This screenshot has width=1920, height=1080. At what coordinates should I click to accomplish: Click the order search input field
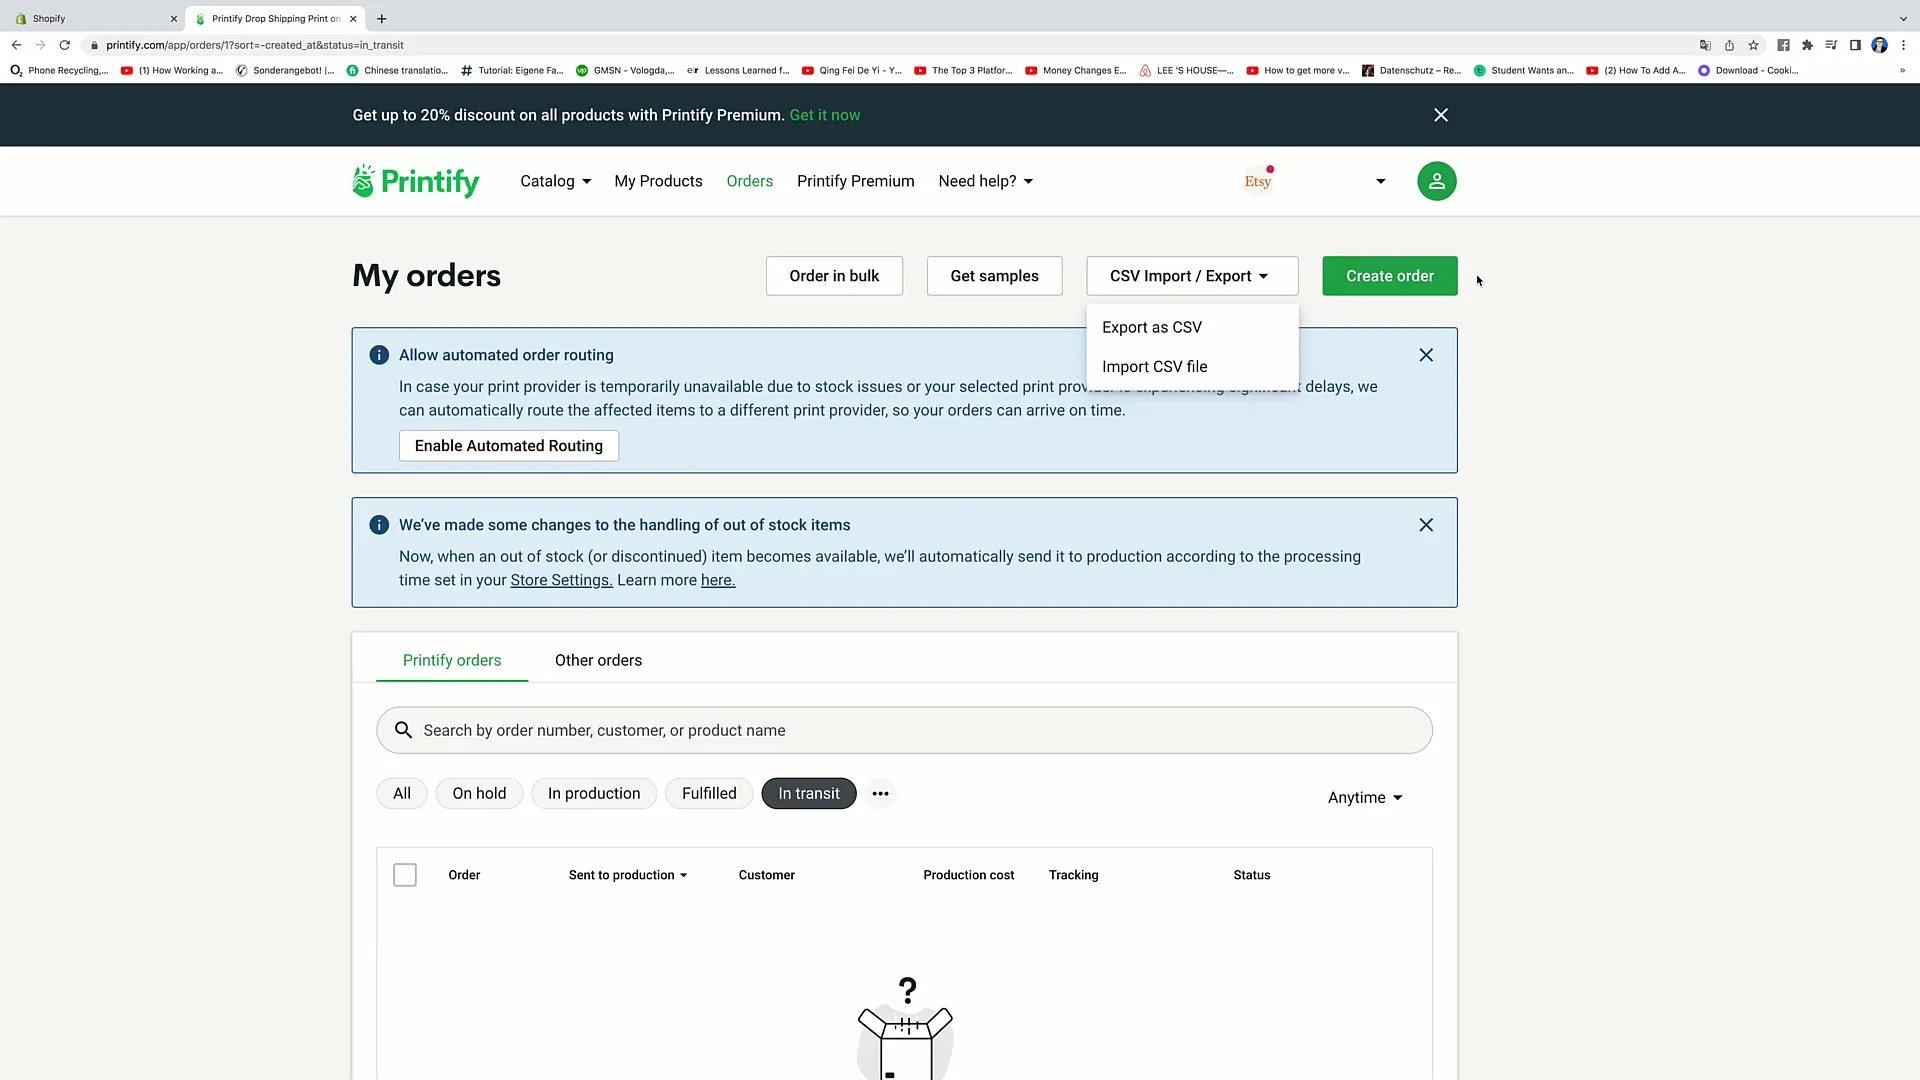coord(905,731)
